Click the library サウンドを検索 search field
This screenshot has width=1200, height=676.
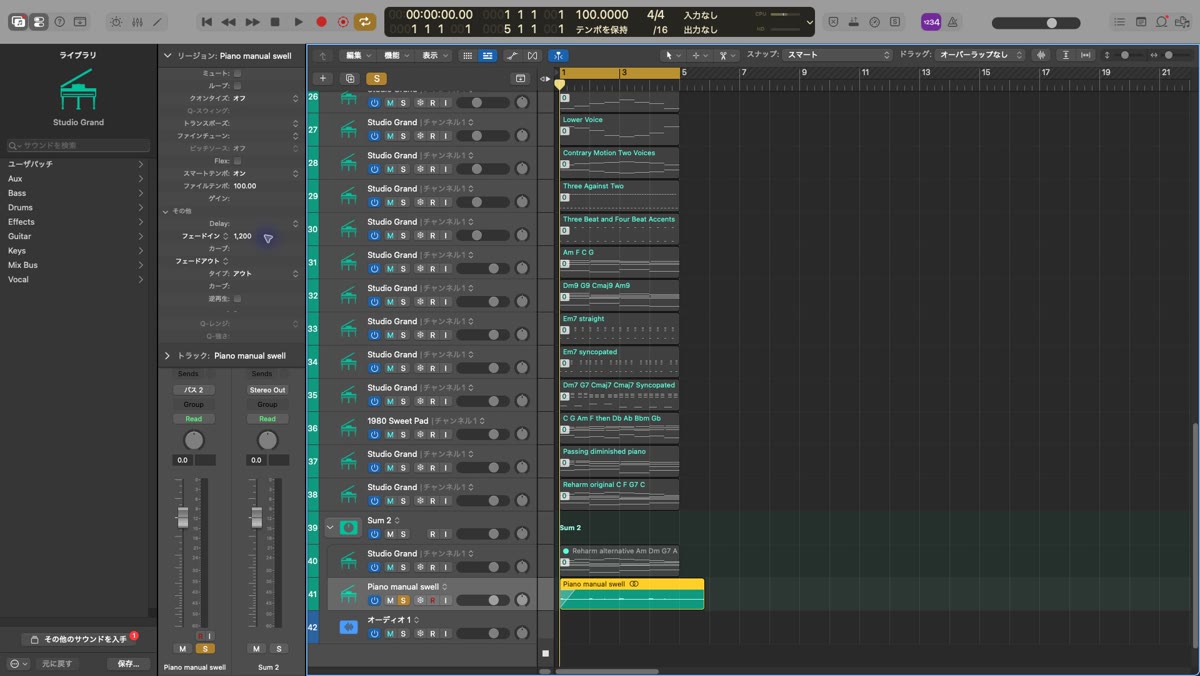point(78,145)
